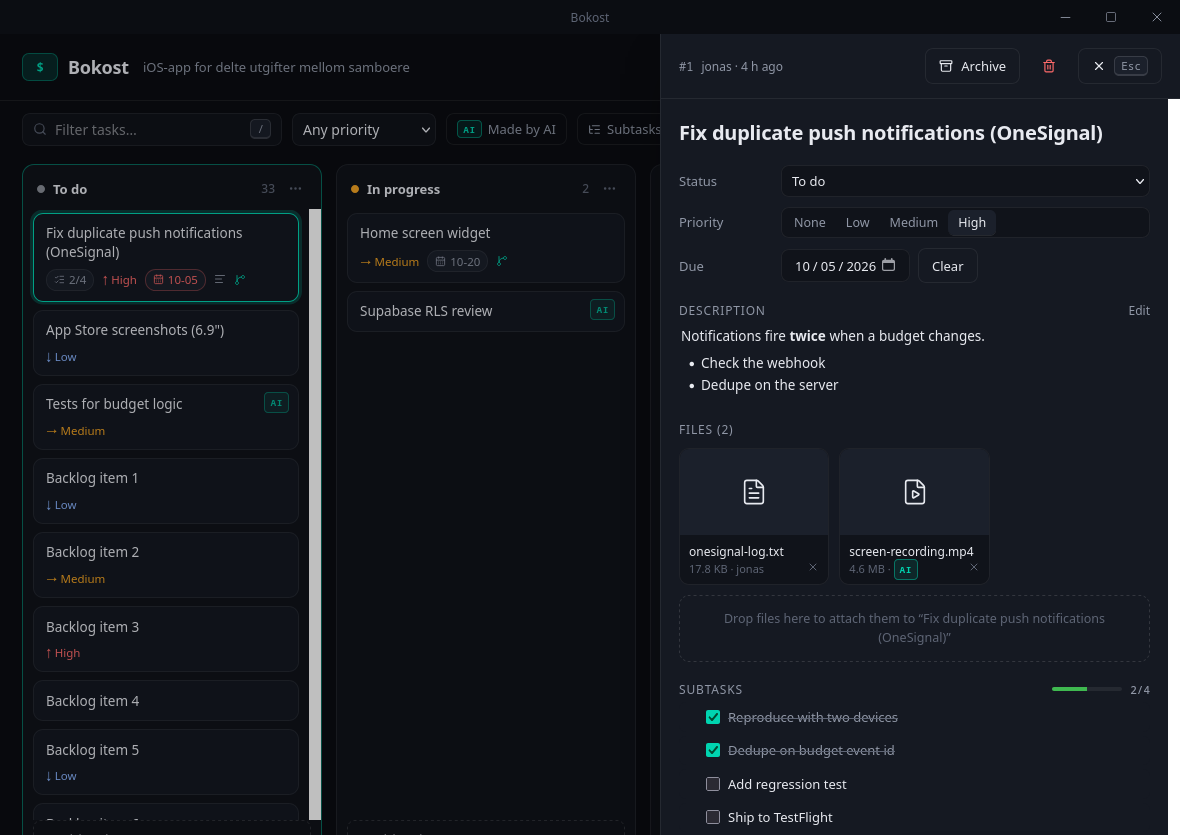
Task: Click the Archive box icon
Action: pyautogui.click(x=945, y=66)
